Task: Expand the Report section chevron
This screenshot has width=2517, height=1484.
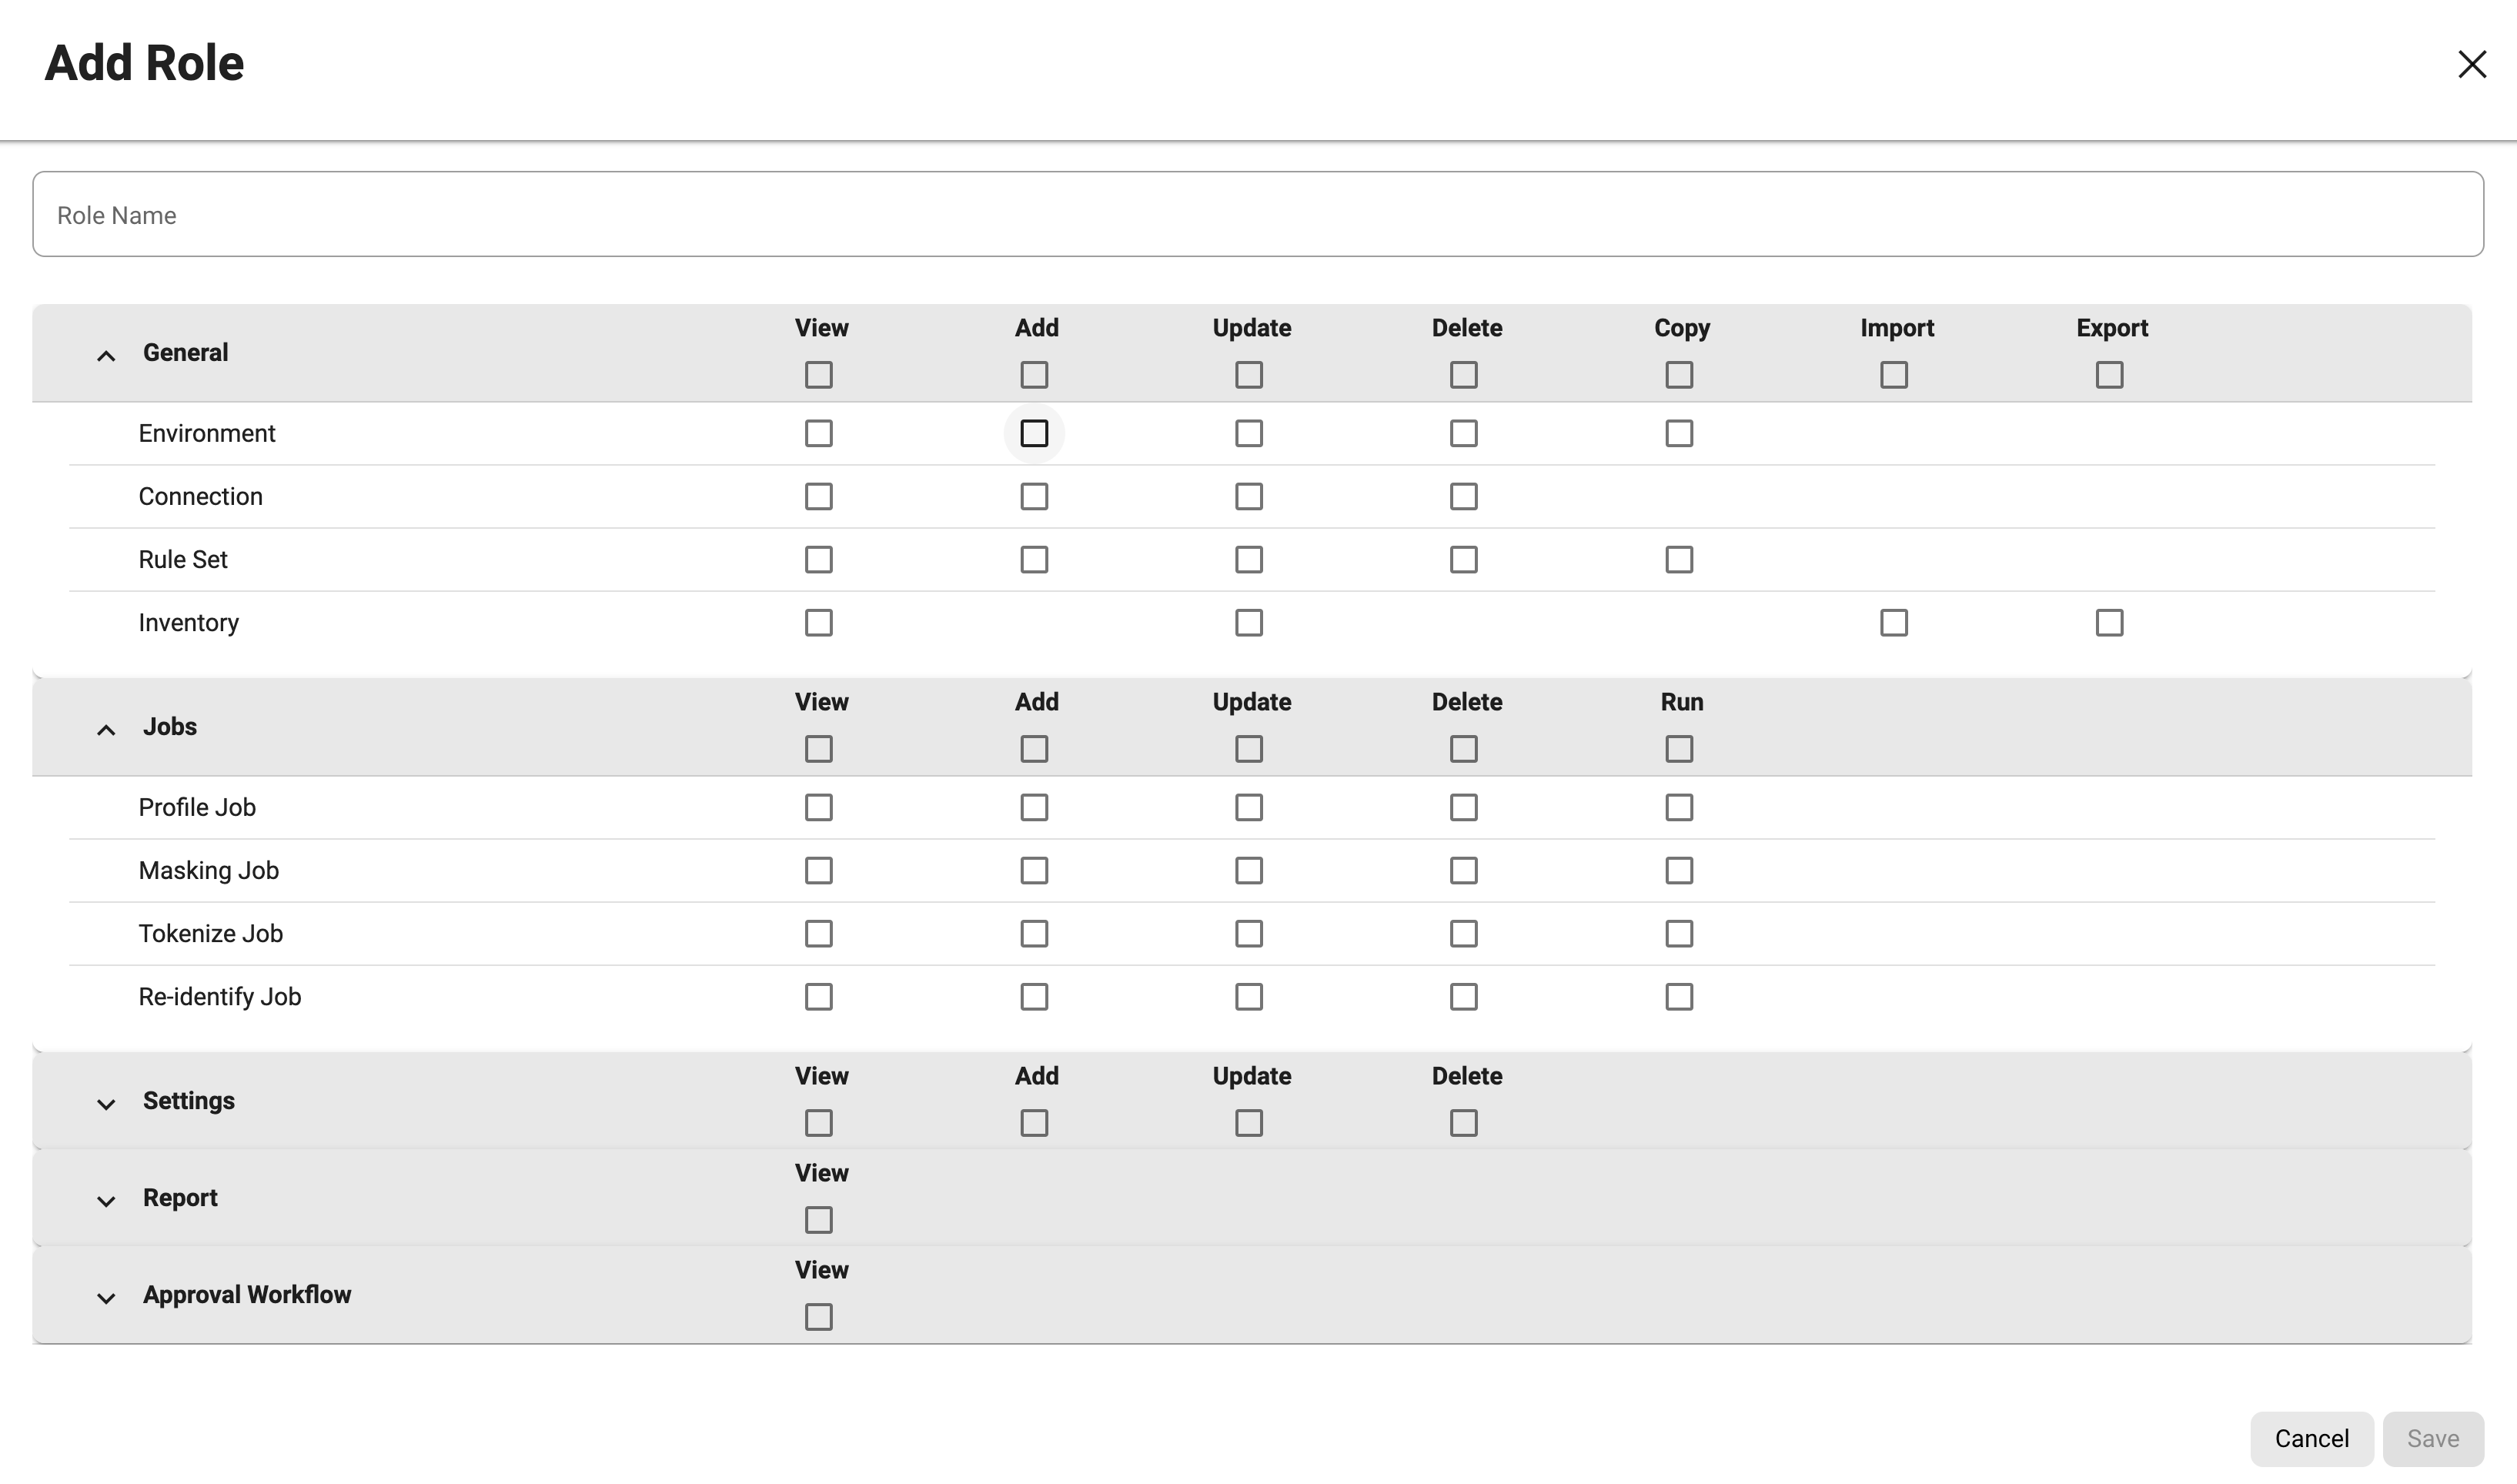Action: point(106,1200)
